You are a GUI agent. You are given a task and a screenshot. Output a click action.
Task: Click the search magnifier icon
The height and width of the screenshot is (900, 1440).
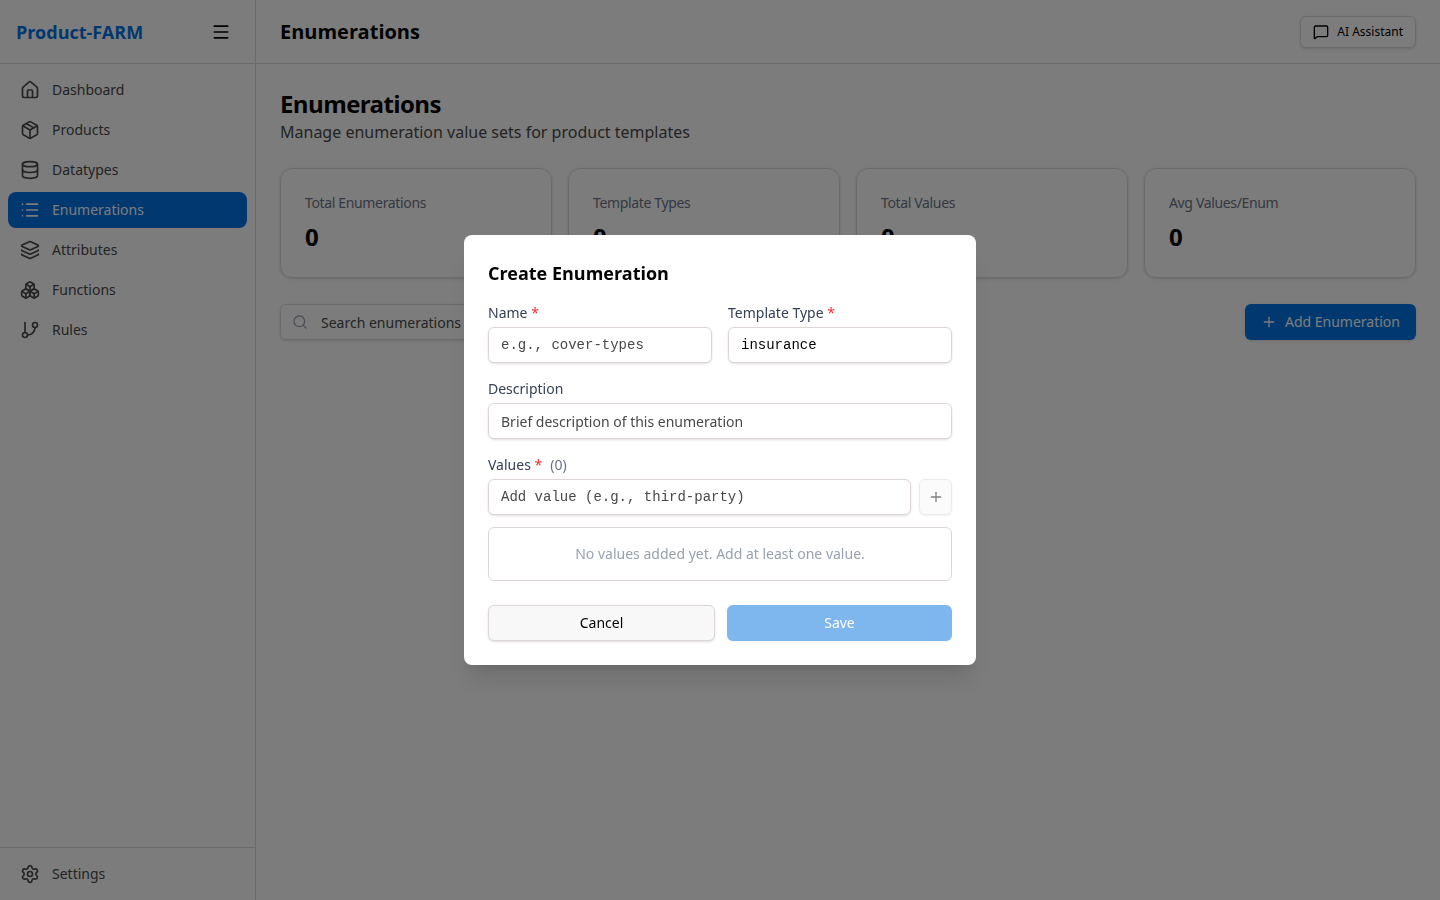pos(300,322)
